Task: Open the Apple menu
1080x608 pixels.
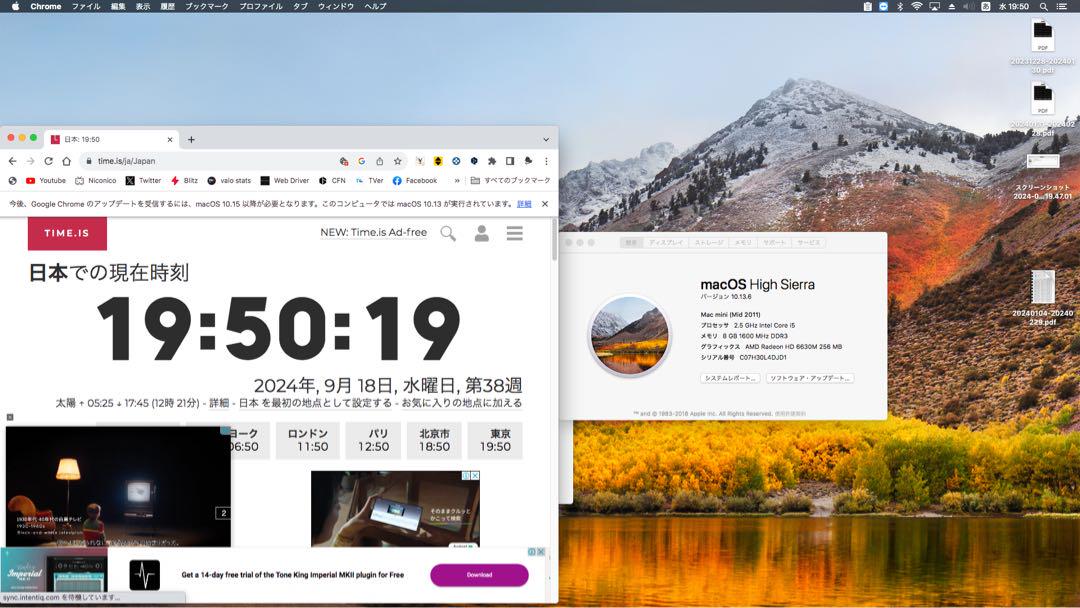Action: coord(16,6)
